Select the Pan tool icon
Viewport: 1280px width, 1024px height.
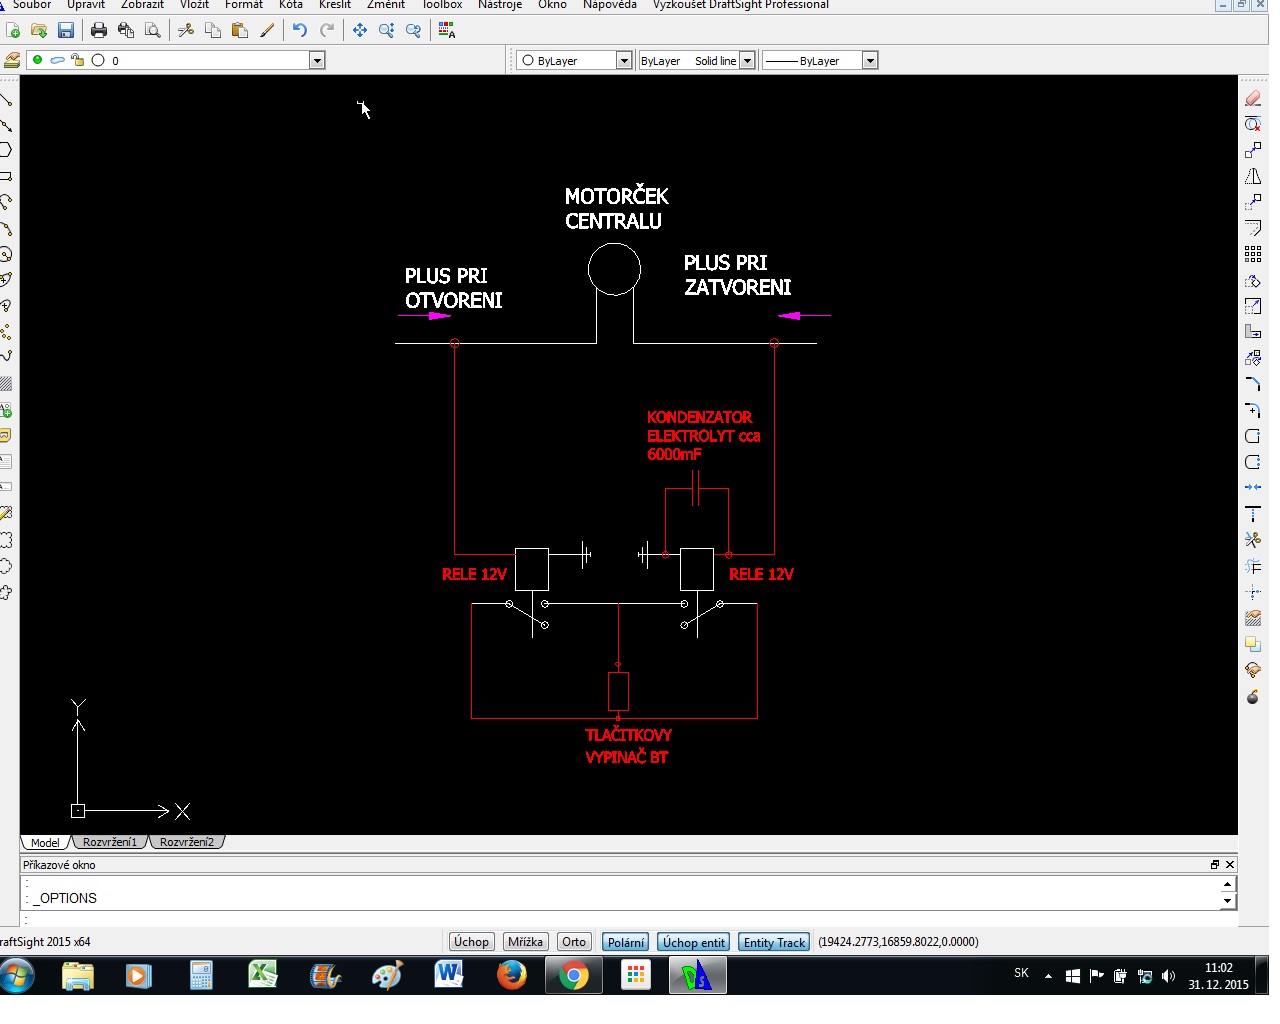[x=359, y=31]
